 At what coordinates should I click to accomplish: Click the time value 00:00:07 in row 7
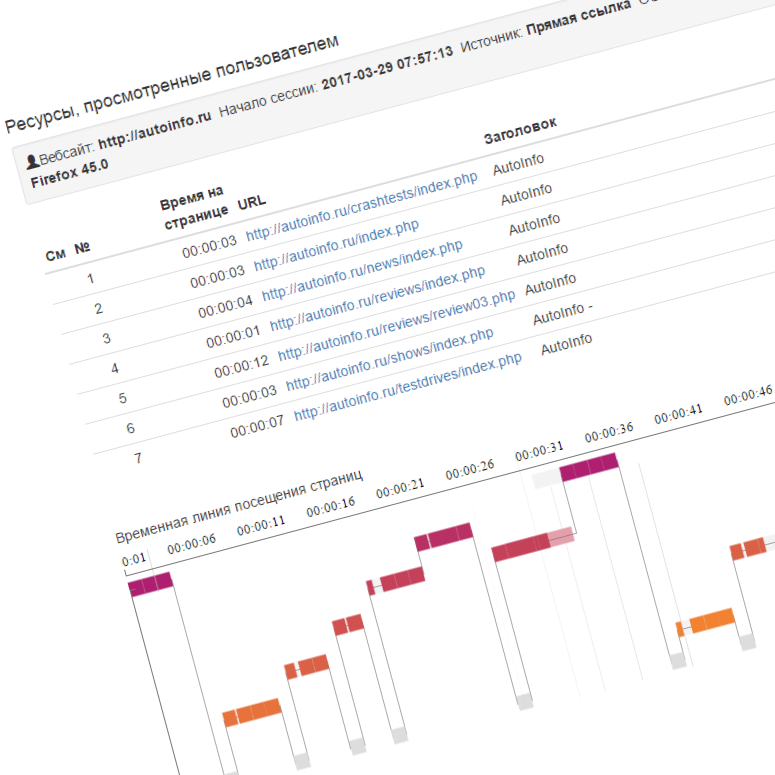(257, 426)
